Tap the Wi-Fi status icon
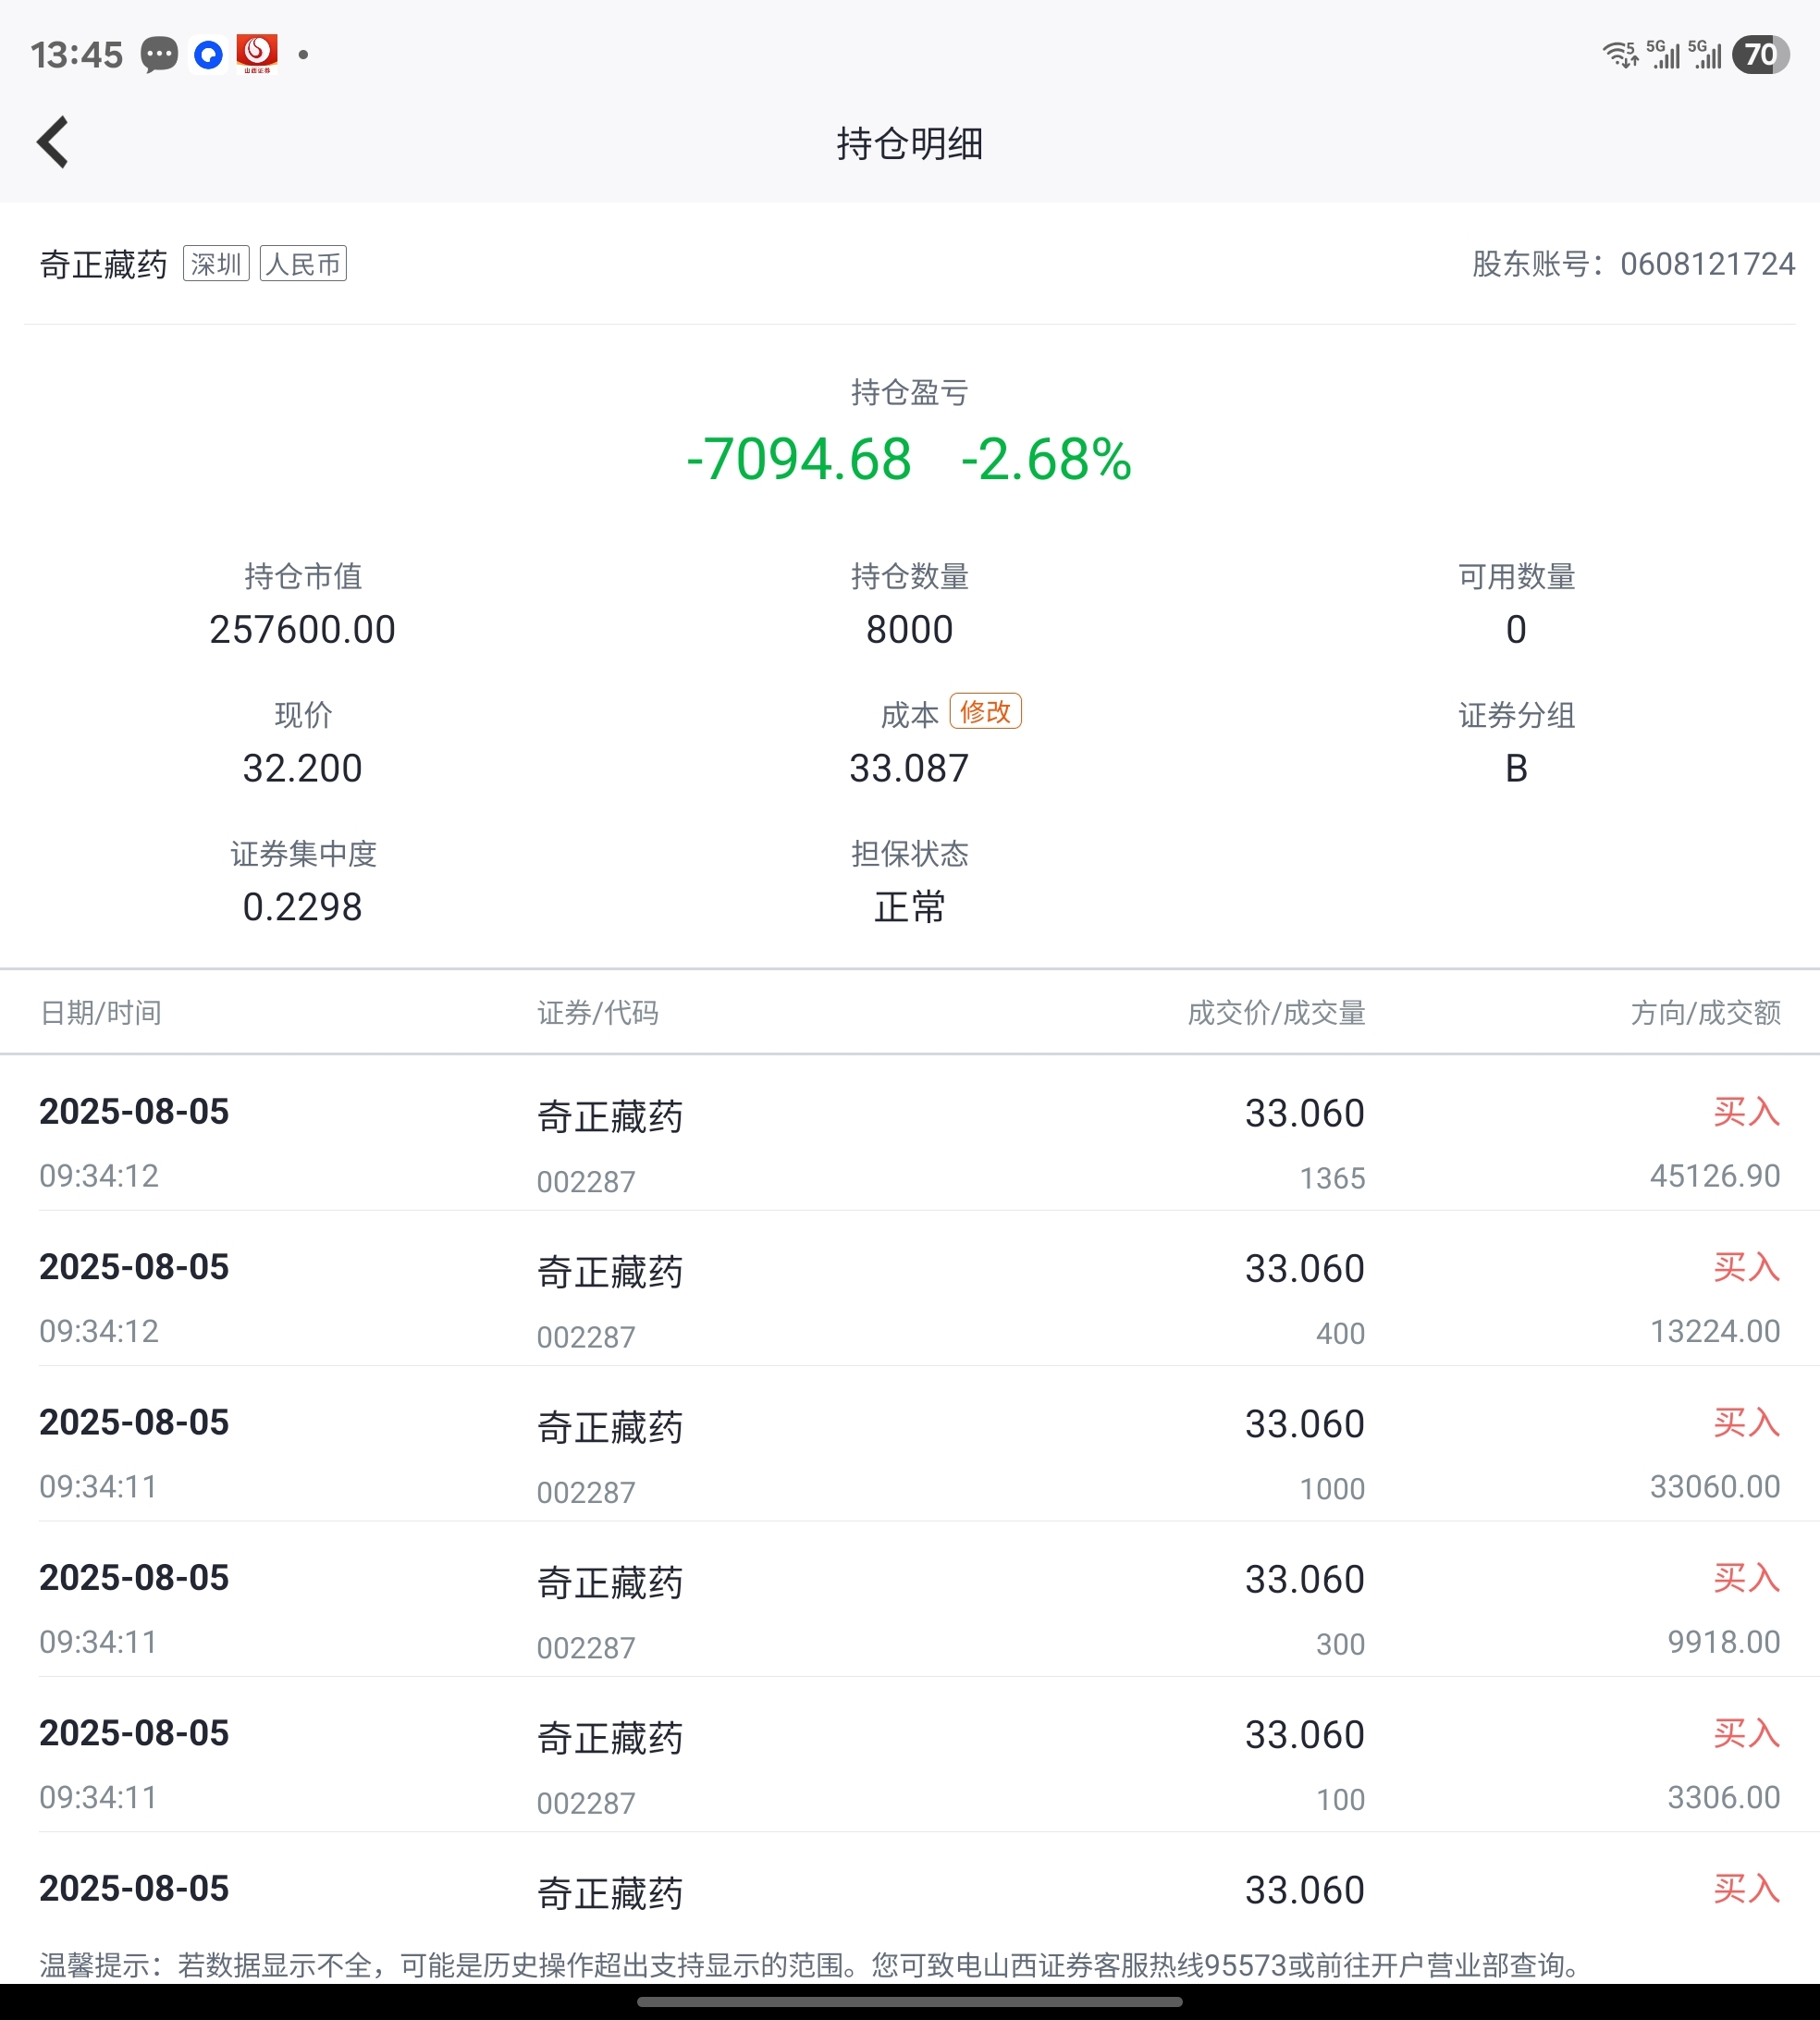 (x=1621, y=54)
